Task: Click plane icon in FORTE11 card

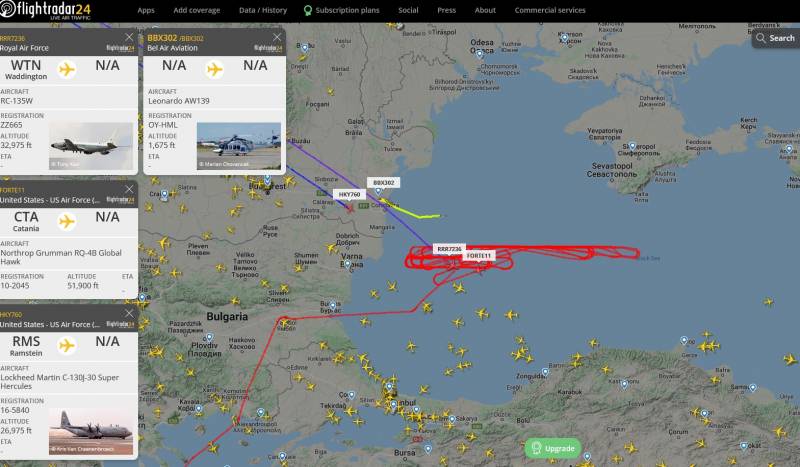Action: tap(67, 221)
